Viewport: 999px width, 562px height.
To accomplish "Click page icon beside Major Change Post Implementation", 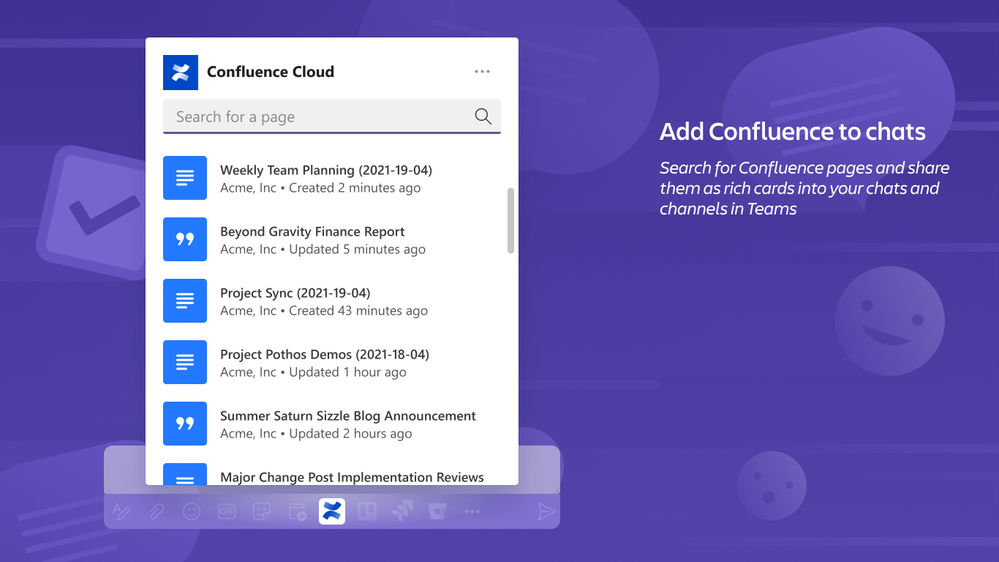I will 185,474.
